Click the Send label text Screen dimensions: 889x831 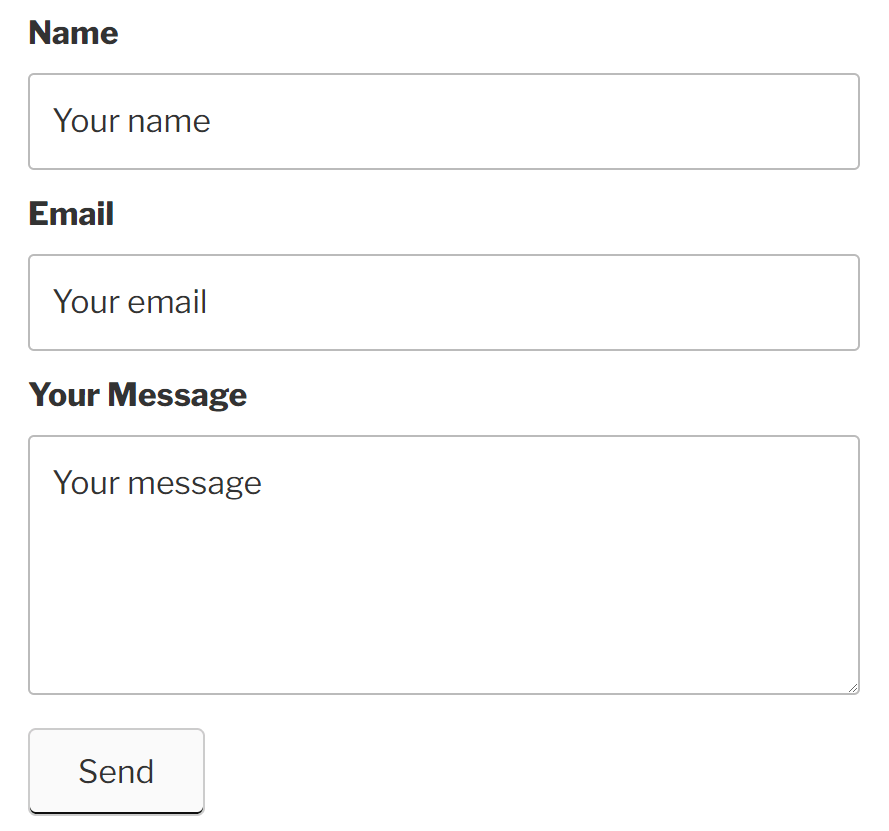116,770
